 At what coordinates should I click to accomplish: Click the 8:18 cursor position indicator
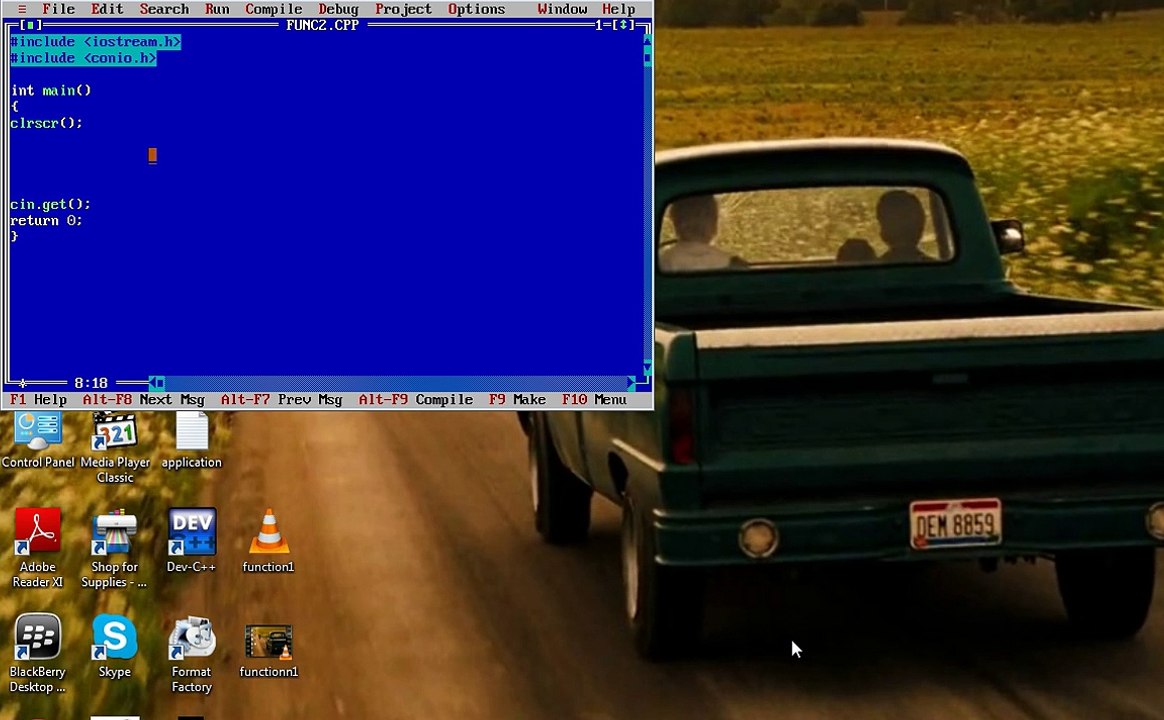click(91, 383)
